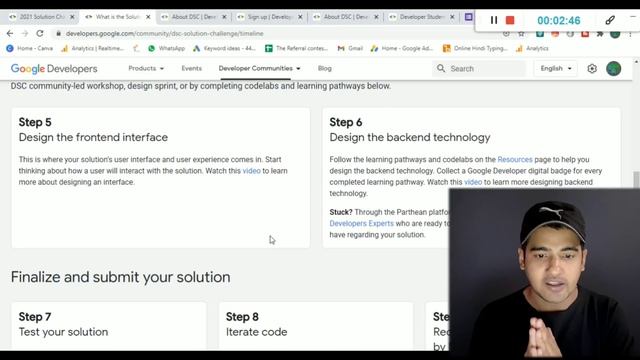Close the Developer Student tab
The image size is (640, 360).
(x=452, y=17)
